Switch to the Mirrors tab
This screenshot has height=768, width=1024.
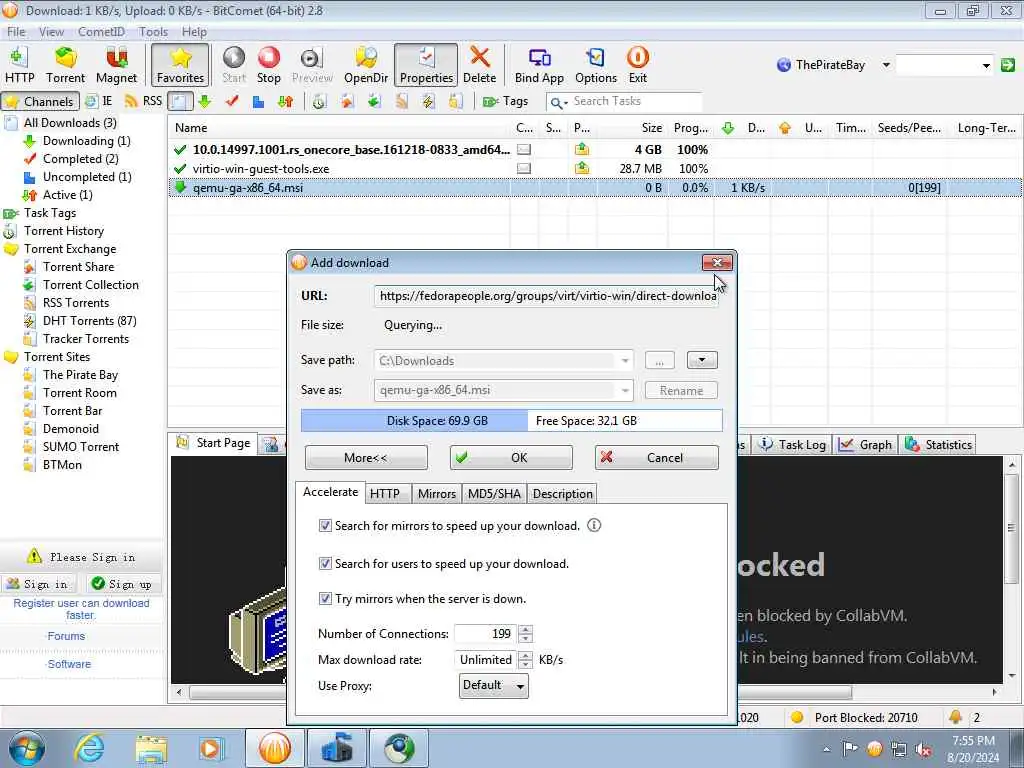click(436, 494)
